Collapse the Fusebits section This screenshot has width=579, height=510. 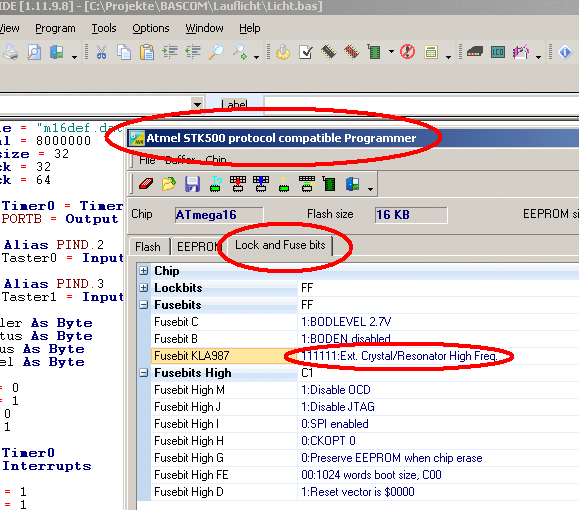click(144, 305)
